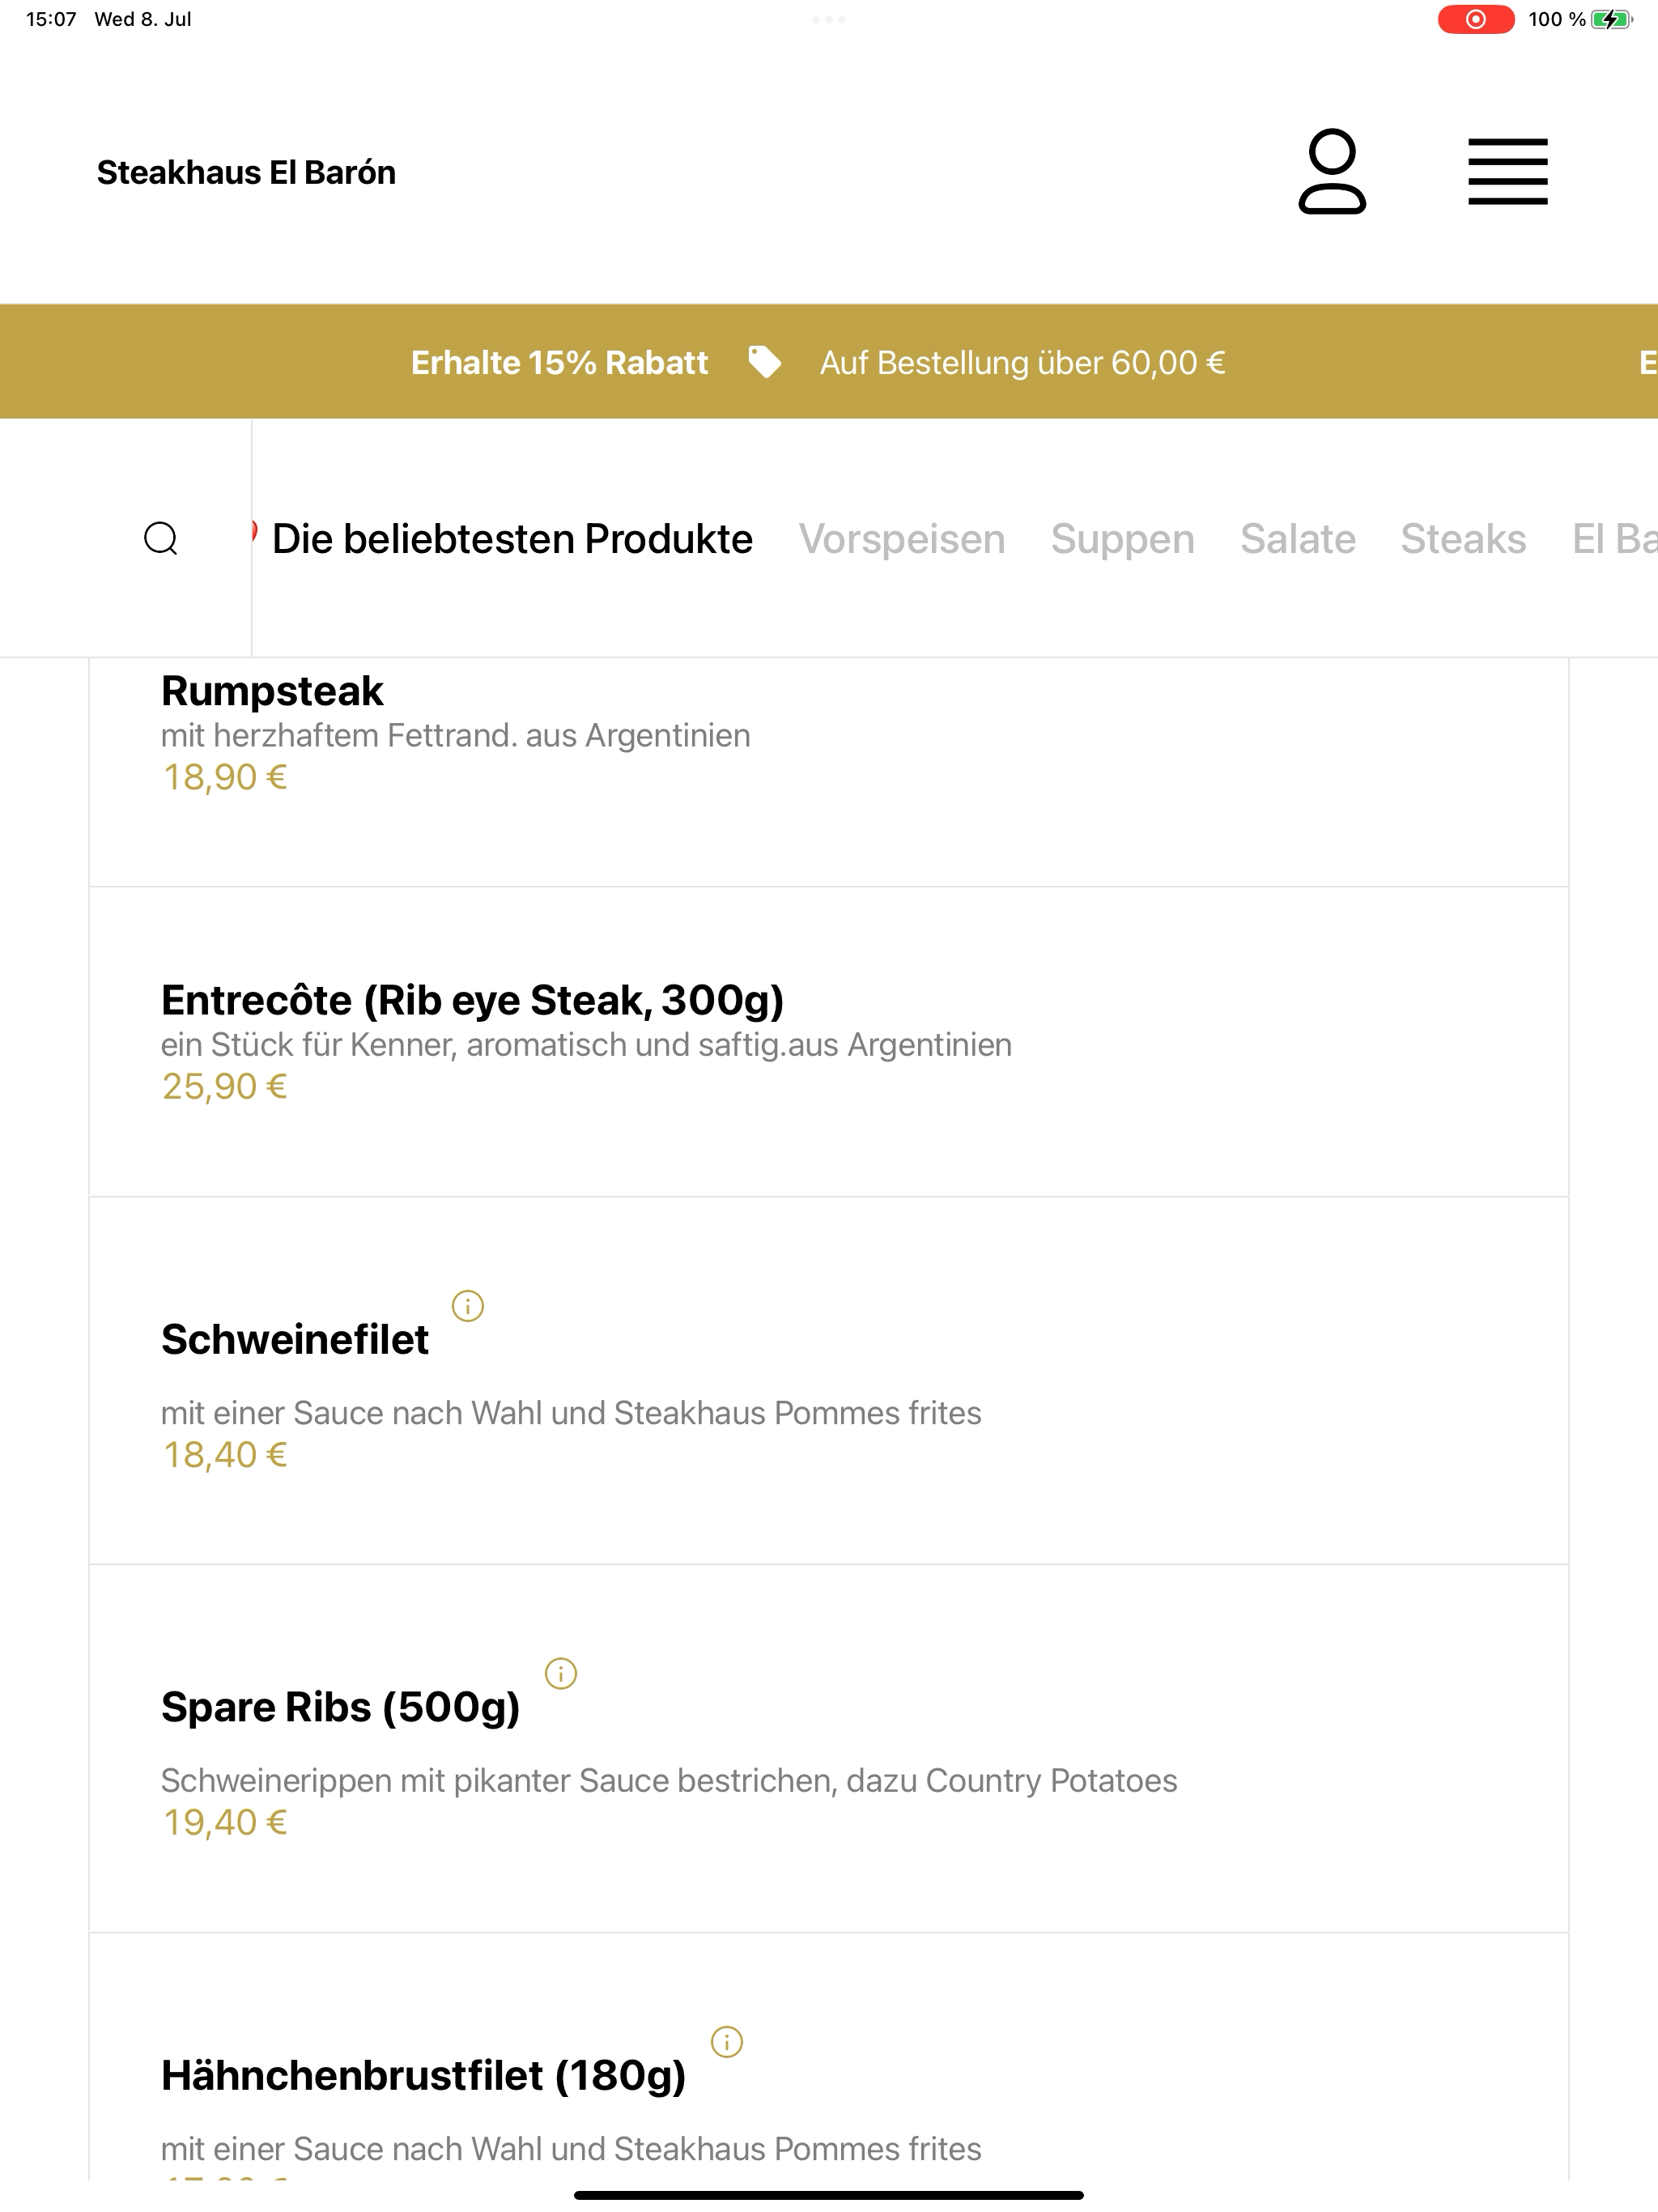Tap Auf Bestellung über 60,00 € text
Image resolution: width=1658 pixels, height=2212 pixels.
1022,362
